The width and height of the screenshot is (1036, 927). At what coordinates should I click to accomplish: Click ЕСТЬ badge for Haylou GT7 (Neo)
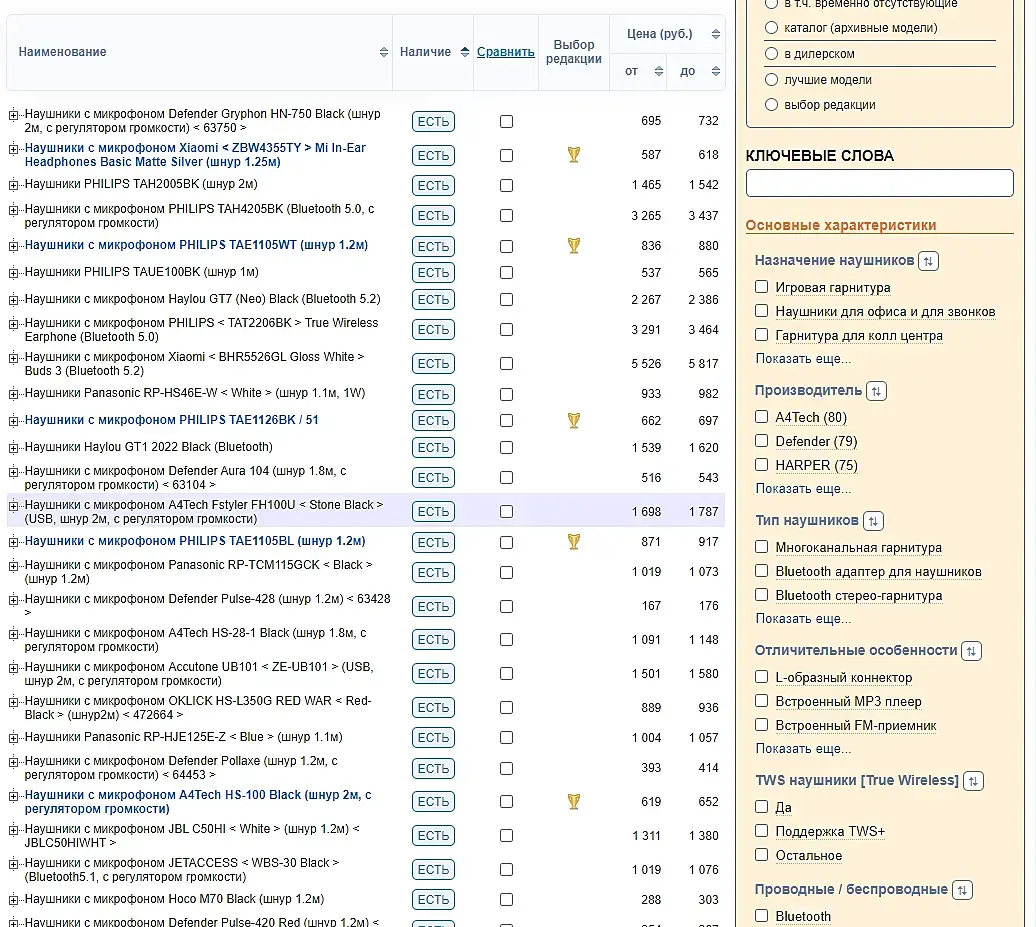coord(433,299)
